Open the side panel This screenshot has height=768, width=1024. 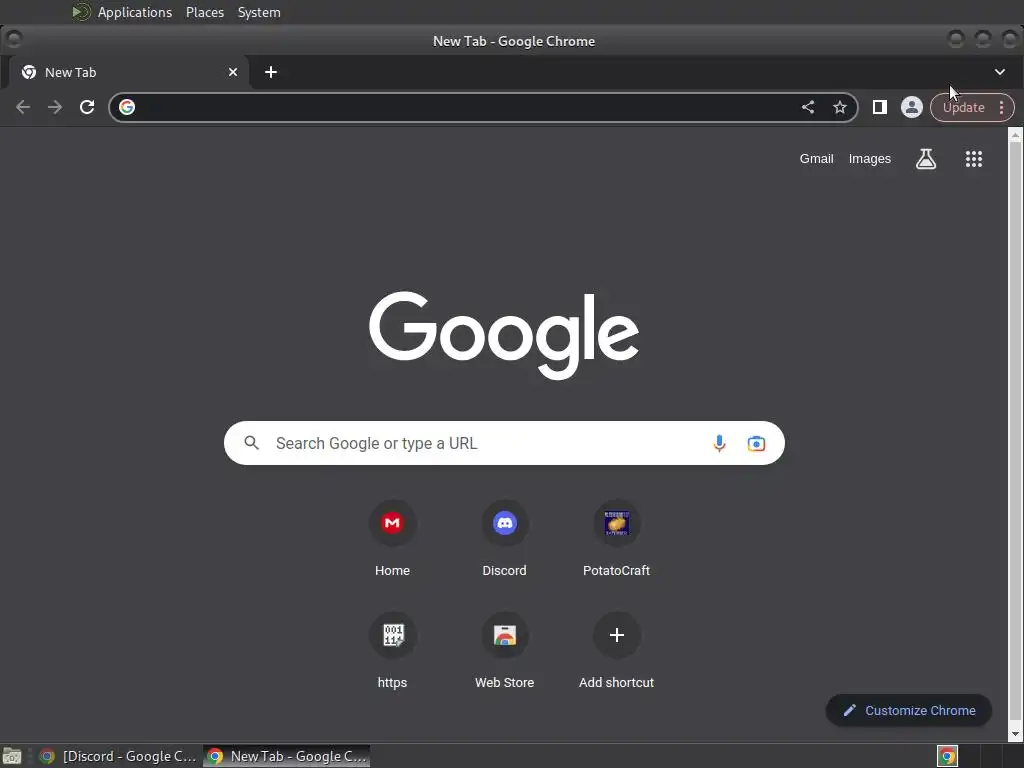click(880, 107)
